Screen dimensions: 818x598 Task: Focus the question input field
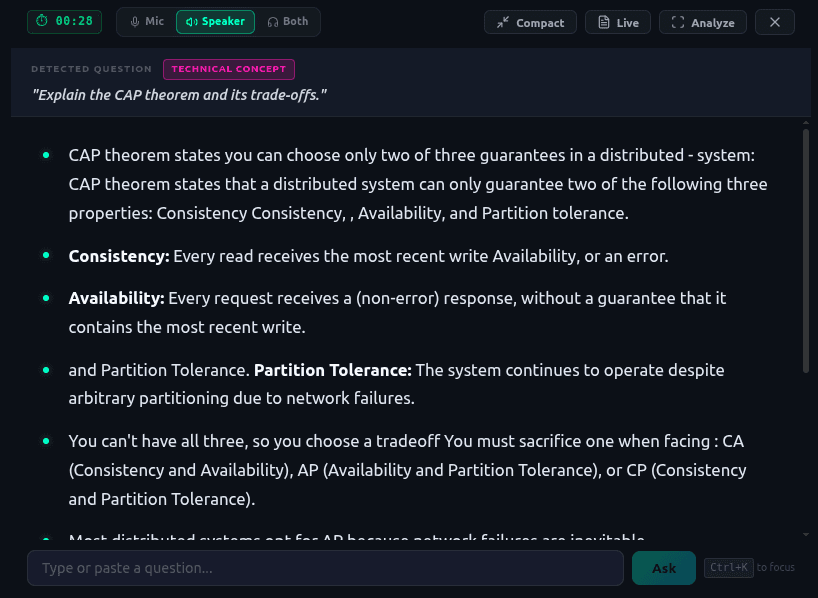[326, 568]
